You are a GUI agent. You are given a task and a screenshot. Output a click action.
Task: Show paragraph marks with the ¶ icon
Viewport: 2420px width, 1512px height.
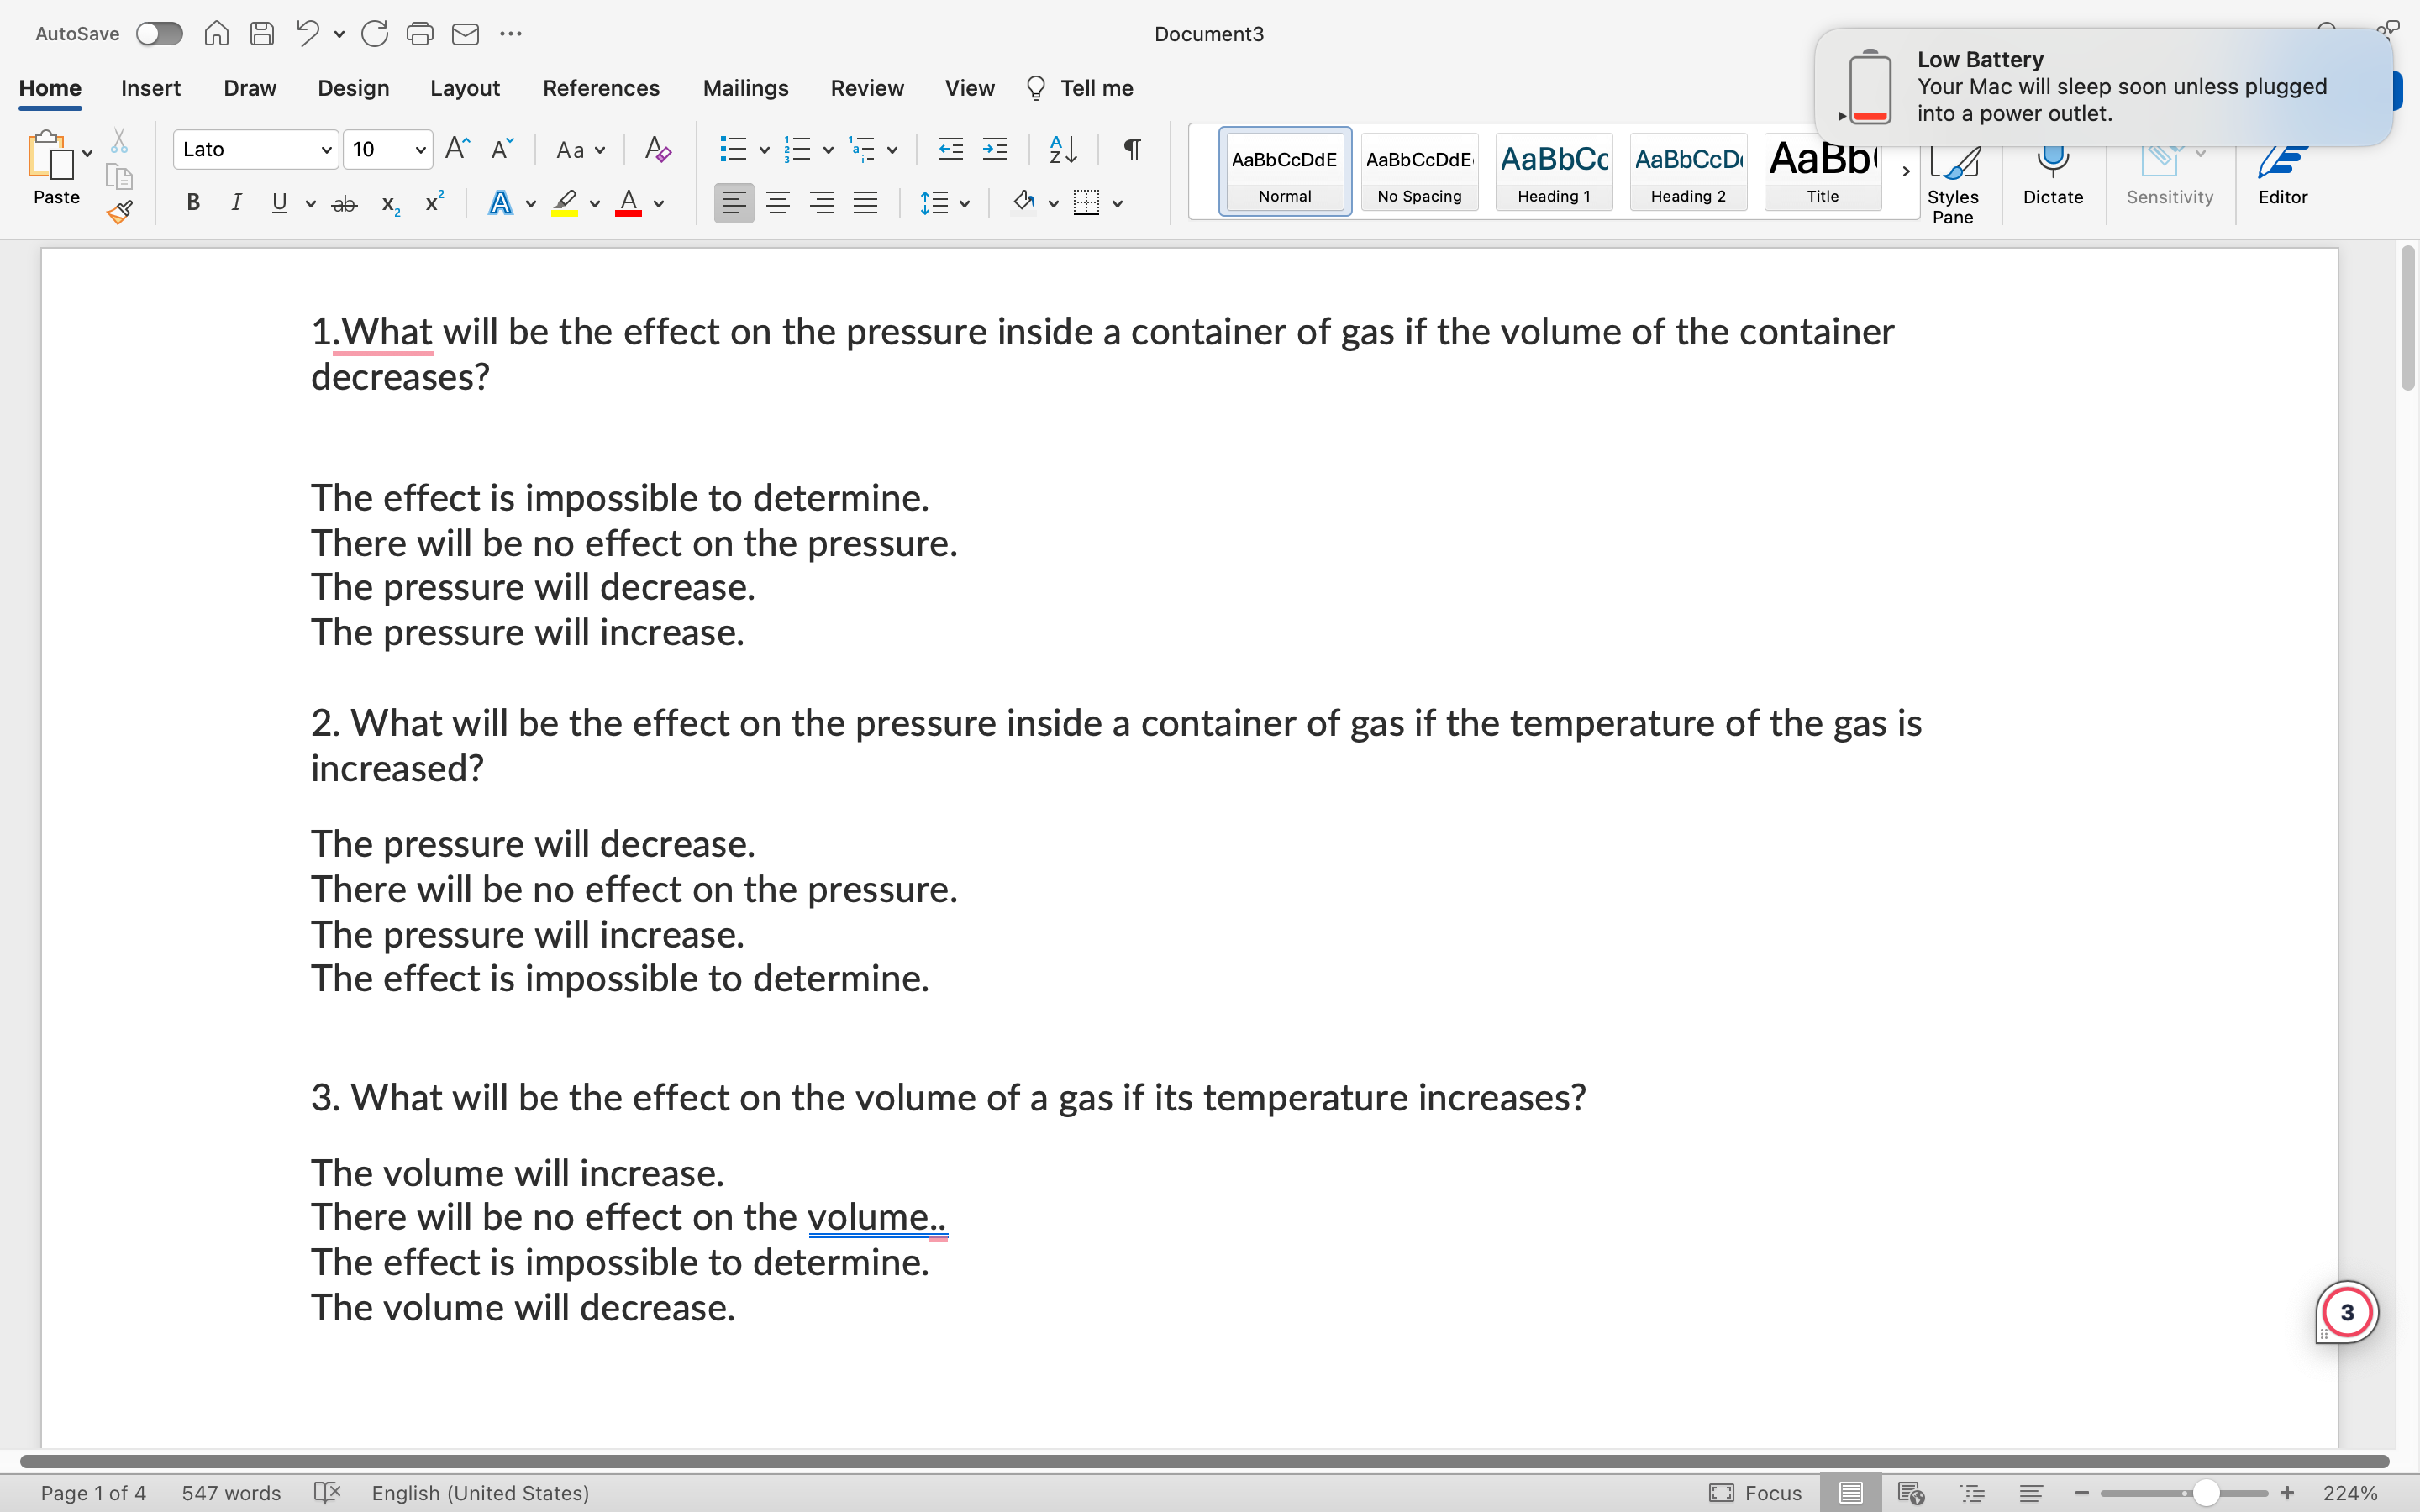1130,149
